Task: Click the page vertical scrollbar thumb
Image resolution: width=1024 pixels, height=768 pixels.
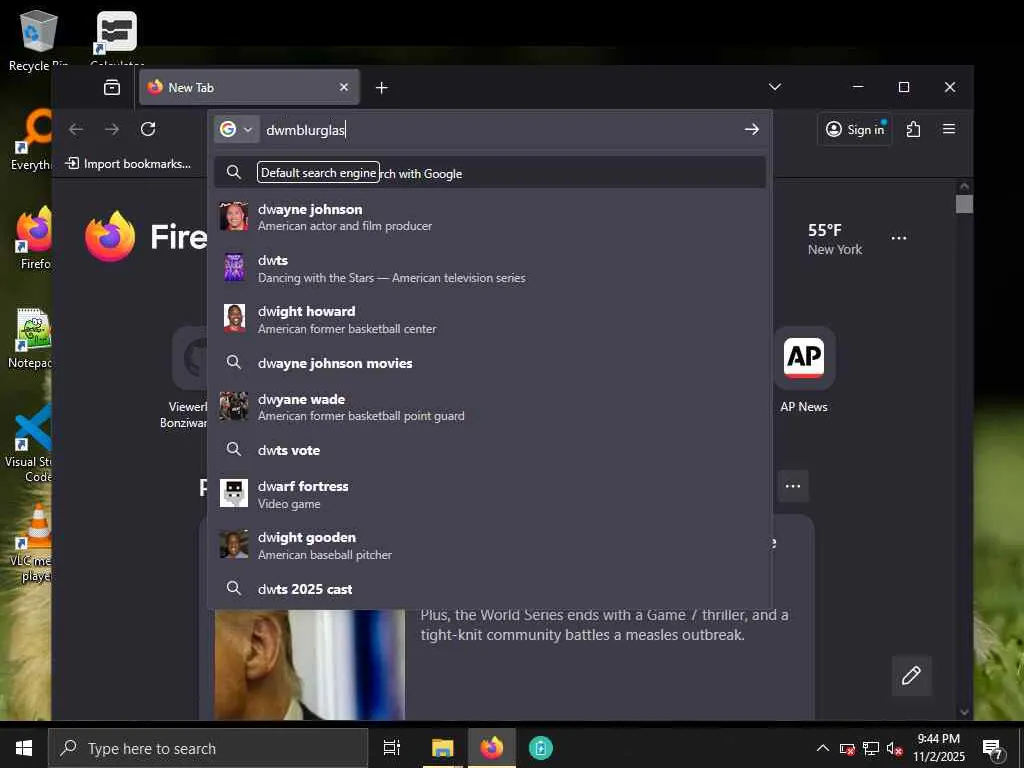Action: 964,204
